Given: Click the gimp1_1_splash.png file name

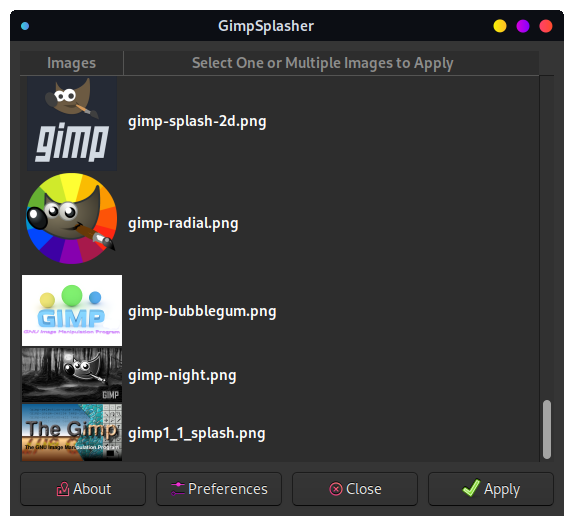Looking at the screenshot, I should [197, 433].
